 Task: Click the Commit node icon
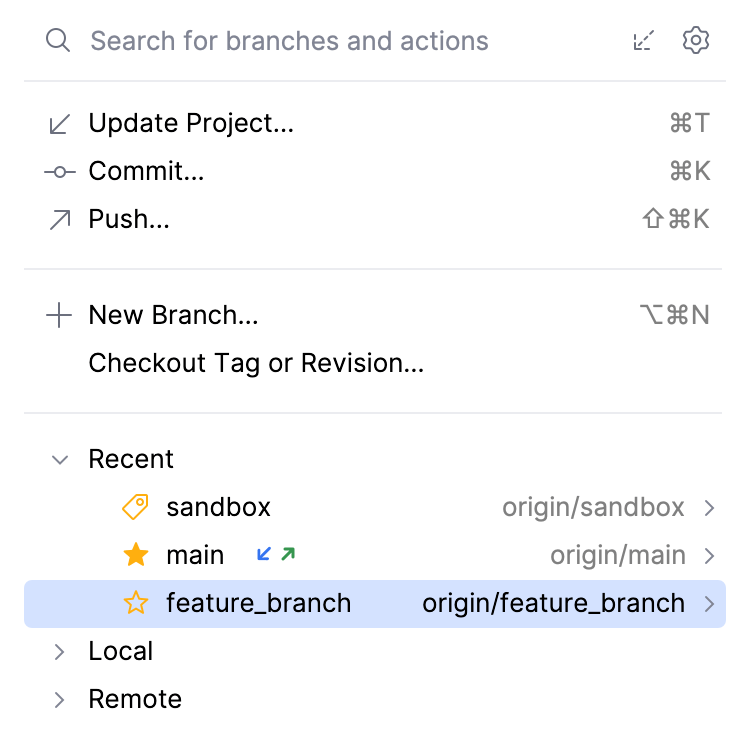point(60,172)
